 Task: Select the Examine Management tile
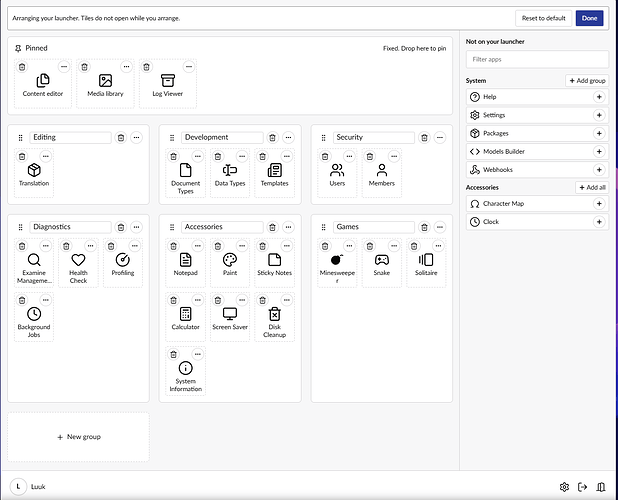34,263
